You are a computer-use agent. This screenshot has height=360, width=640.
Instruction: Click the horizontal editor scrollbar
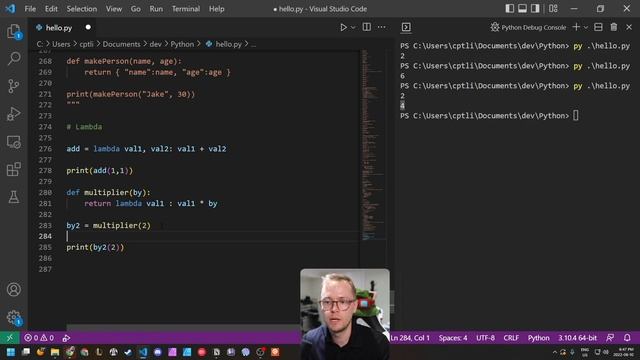[x=183, y=327]
